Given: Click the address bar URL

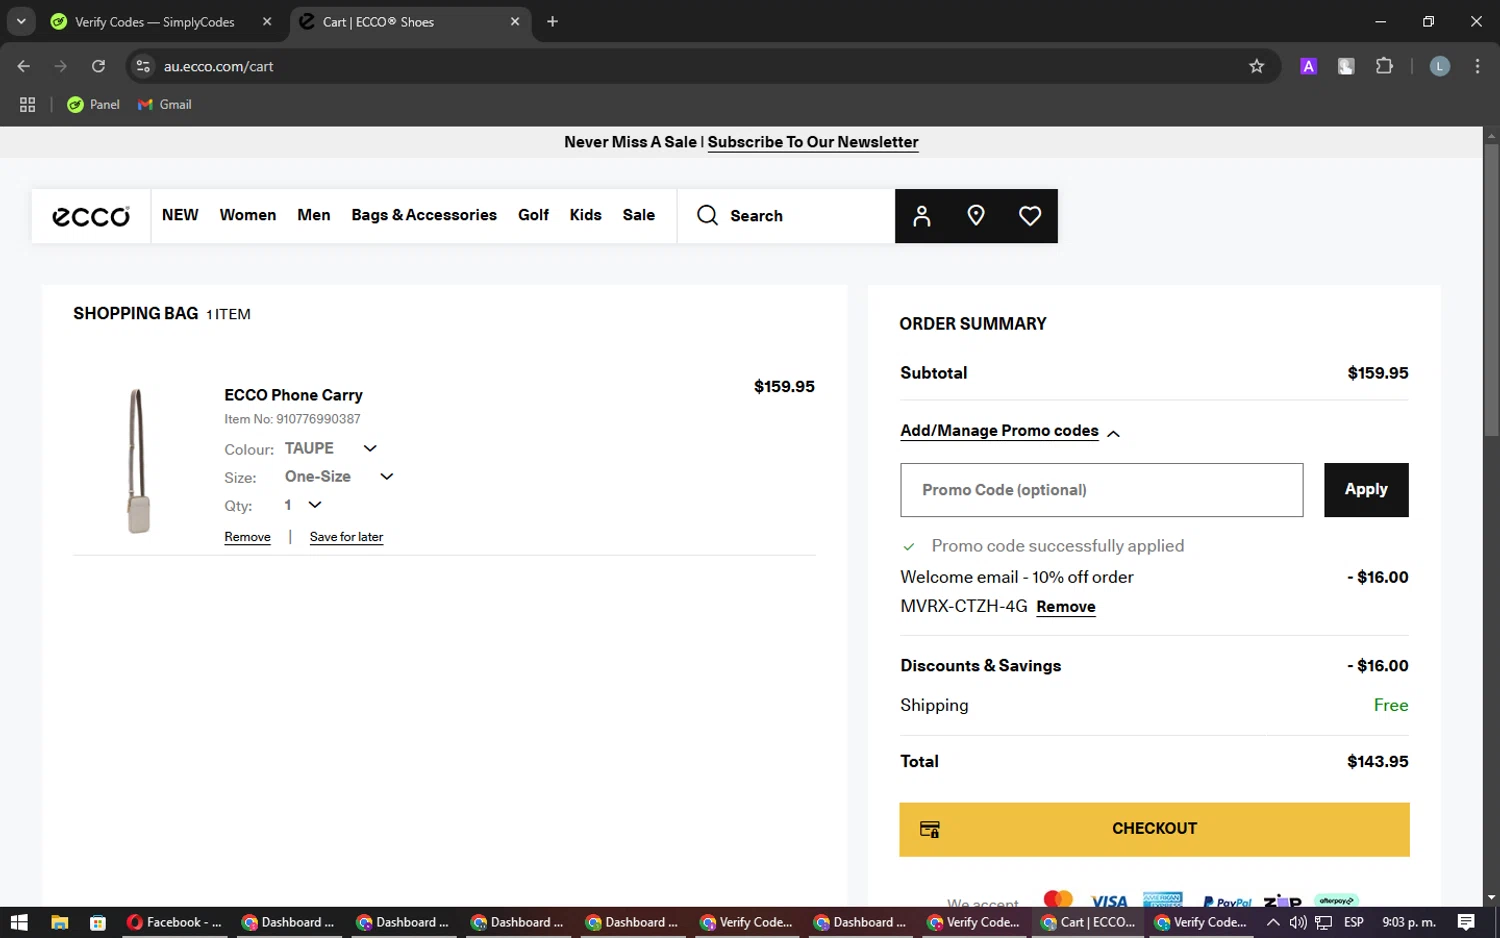Looking at the screenshot, I should click(219, 66).
